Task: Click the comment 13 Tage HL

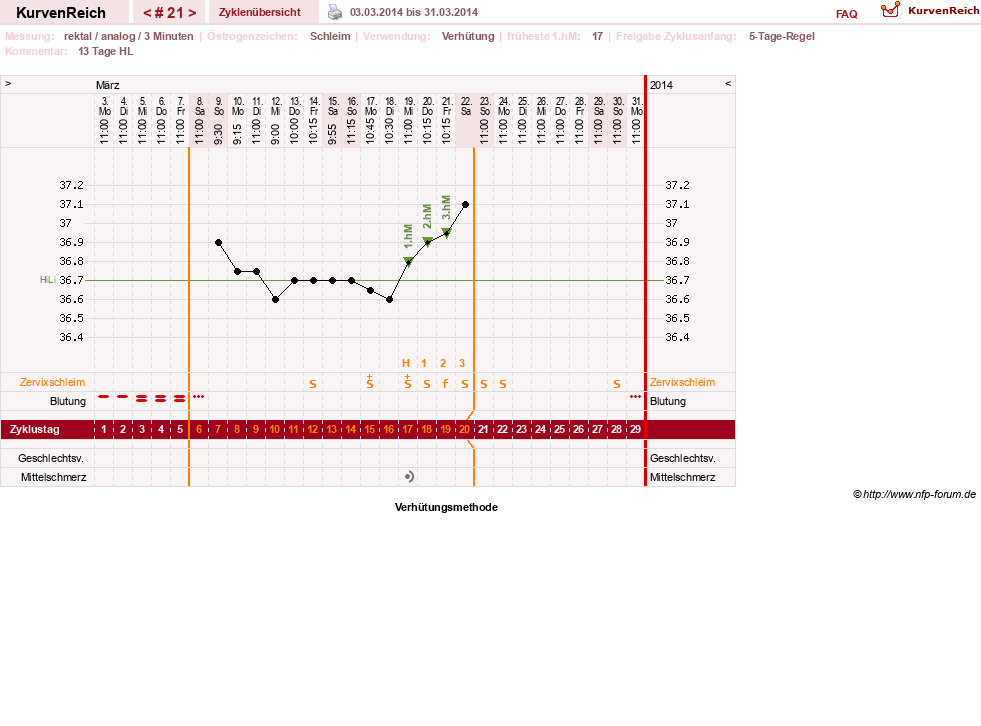Action: (x=106, y=51)
